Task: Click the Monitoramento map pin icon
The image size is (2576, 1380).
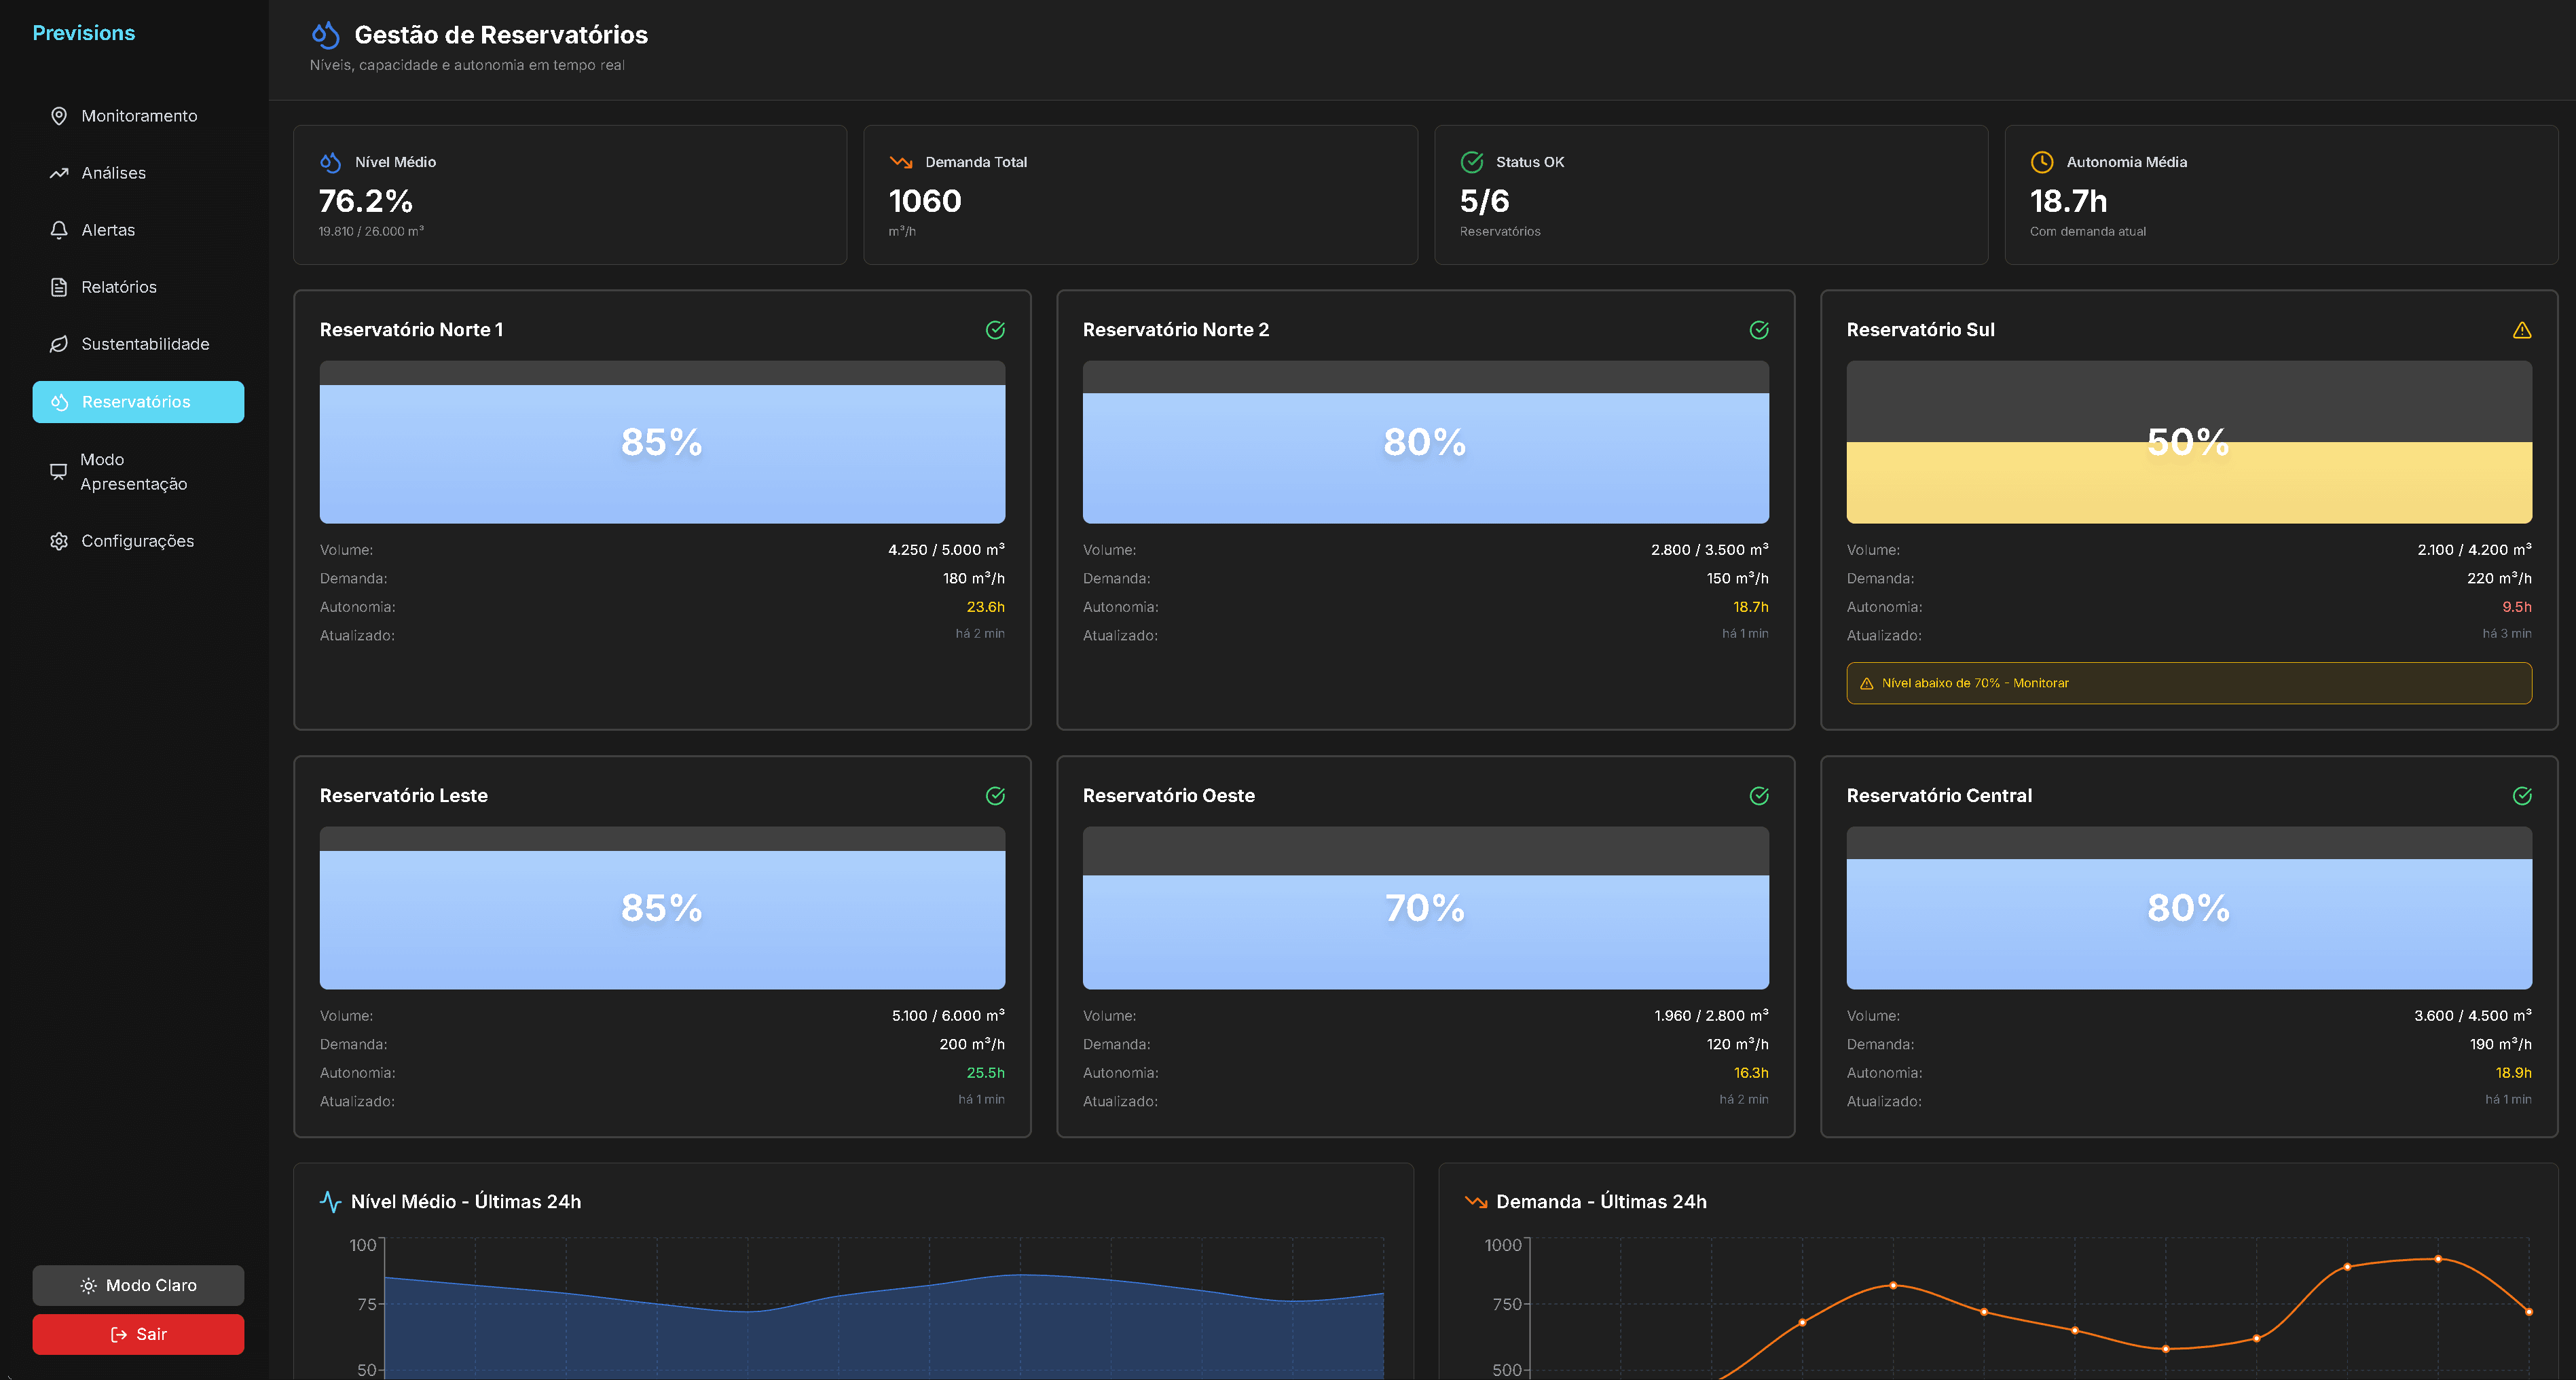Action: 59,116
